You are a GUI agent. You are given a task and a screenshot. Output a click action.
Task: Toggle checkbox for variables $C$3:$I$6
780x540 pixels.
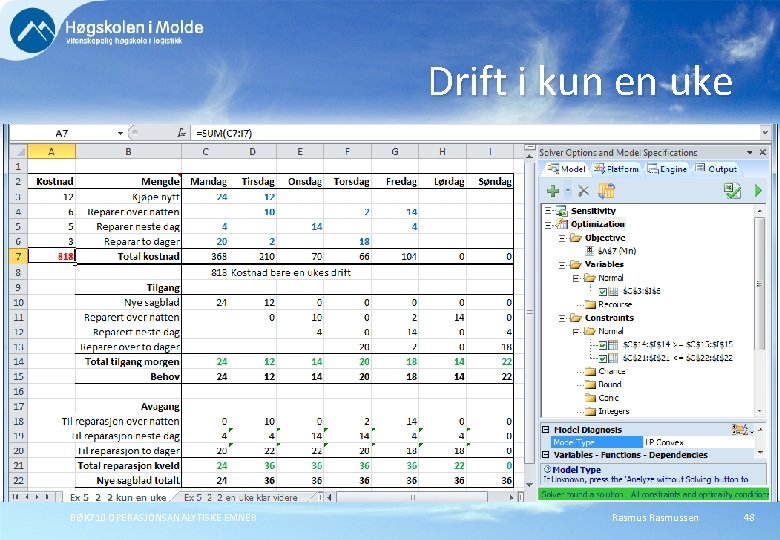click(603, 291)
